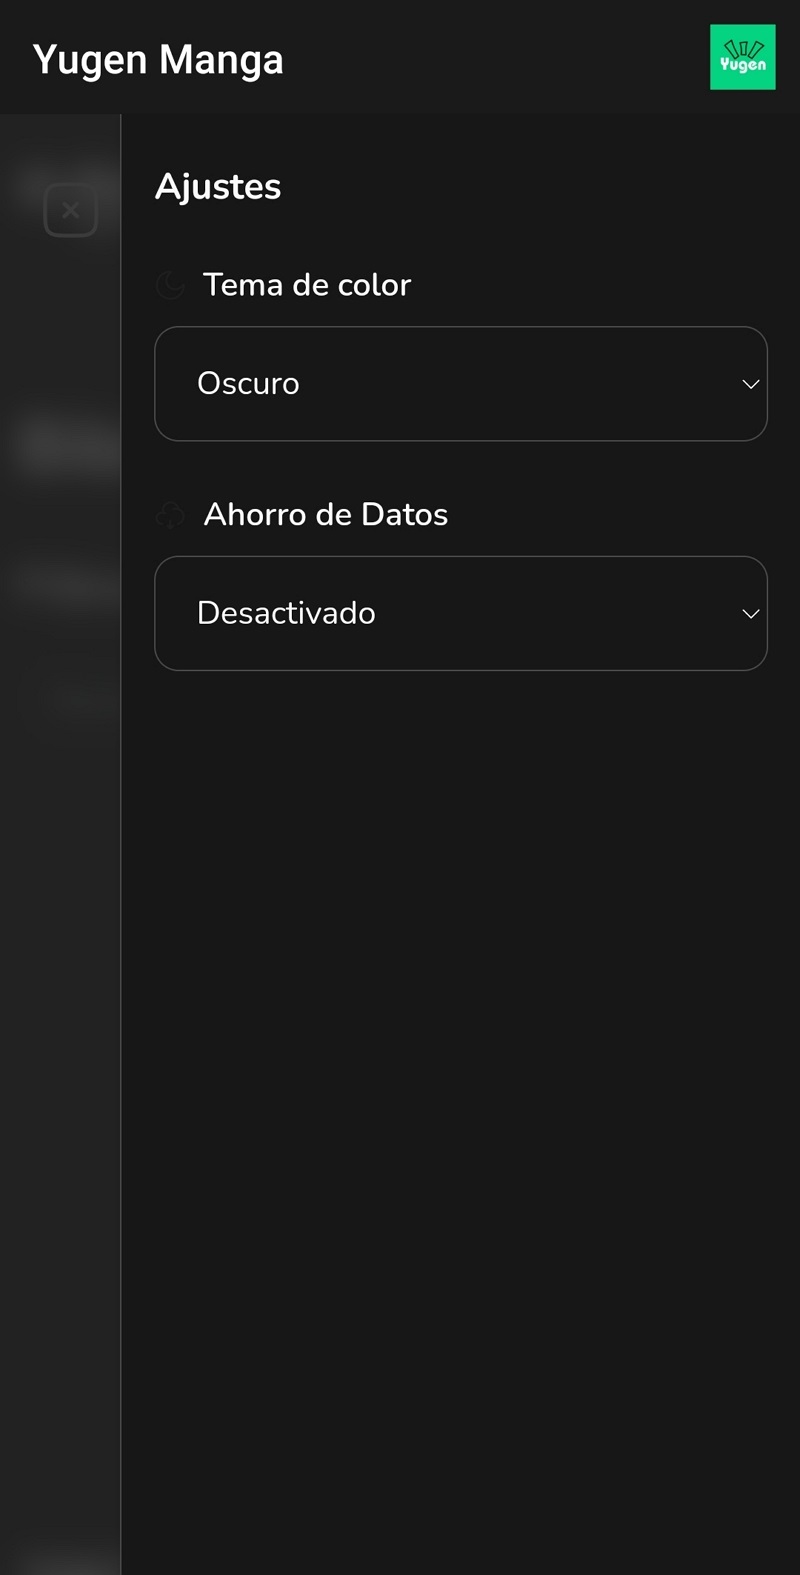Dismiss settings by clicking the blurred left backdrop
The width and height of the screenshot is (800, 1575).
pyautogui.click(x=60, y=900)
